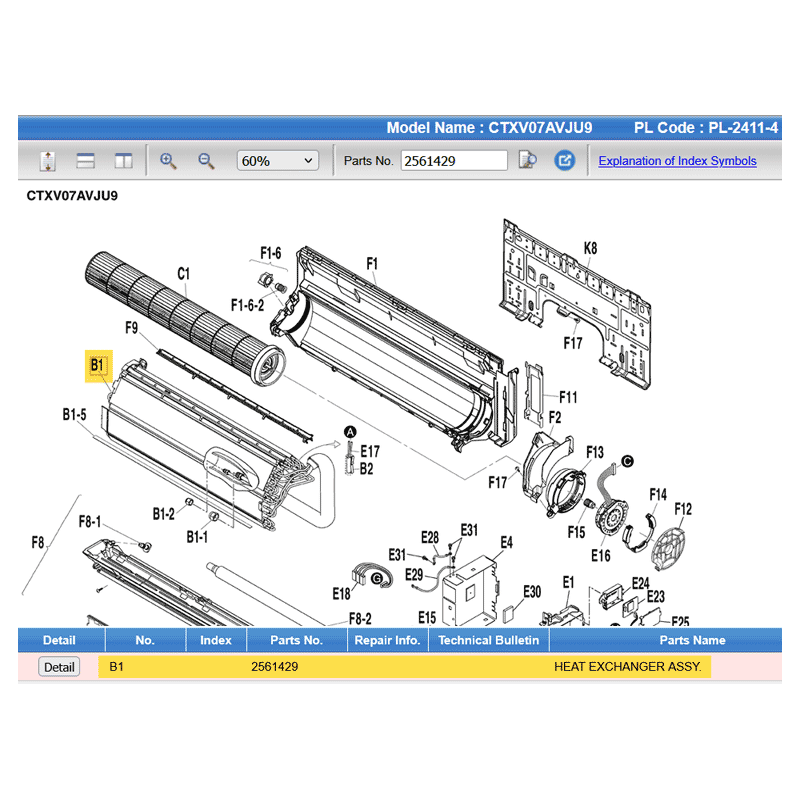This screenshot has width=800, height=800.
Task: Click the Repair Info. column header
Action: (x=387, y=640)
